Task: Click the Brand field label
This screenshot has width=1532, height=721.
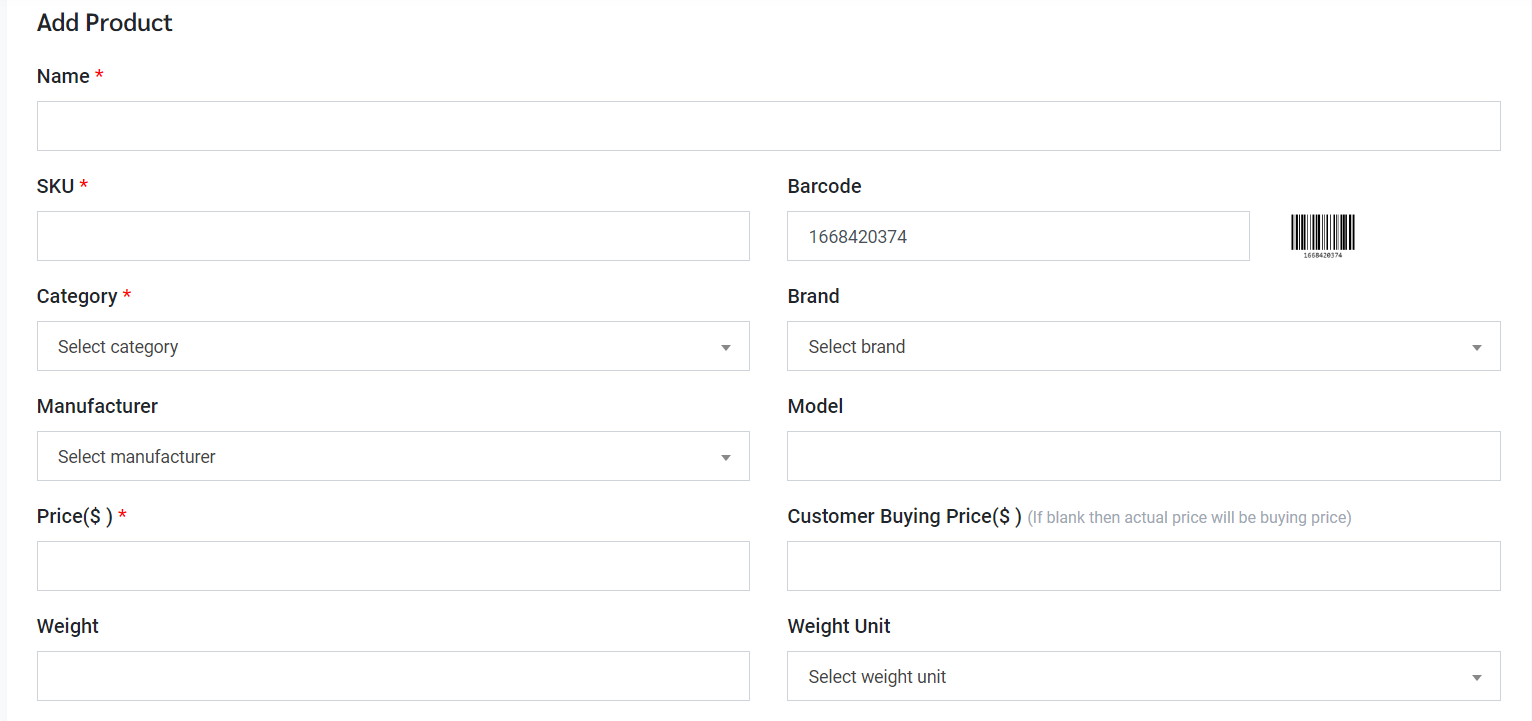Action: (813, 296)
